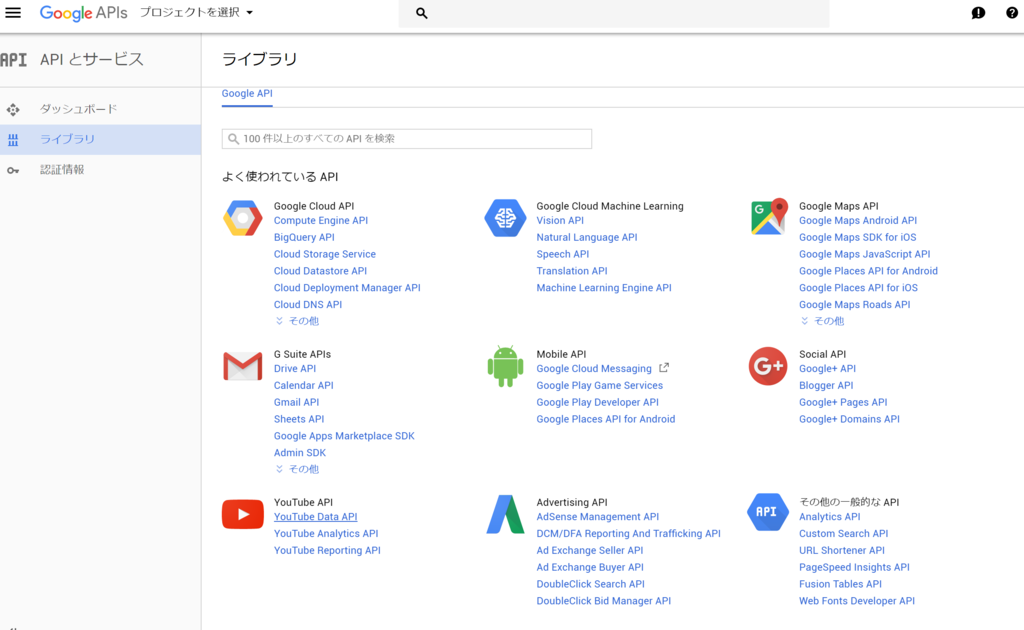The width and height of the screenshot is (1024, 630).
Task: Open Blogger API link
Action: tap(826, 386)
